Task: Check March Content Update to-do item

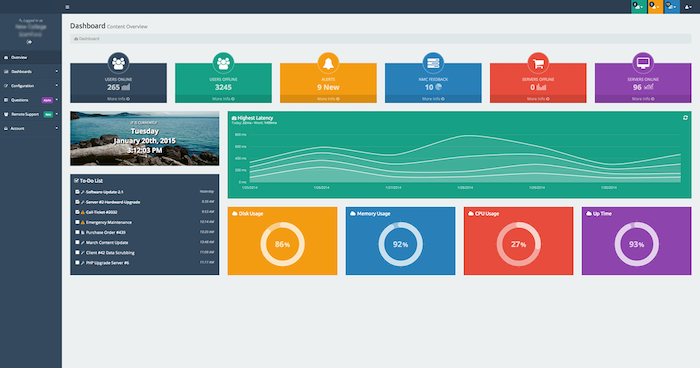Action: pyautogui.click(x=77, y=243)
